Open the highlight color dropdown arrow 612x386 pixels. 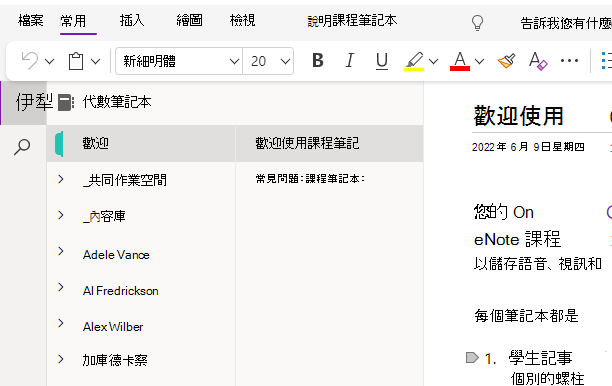click(433, 61)
